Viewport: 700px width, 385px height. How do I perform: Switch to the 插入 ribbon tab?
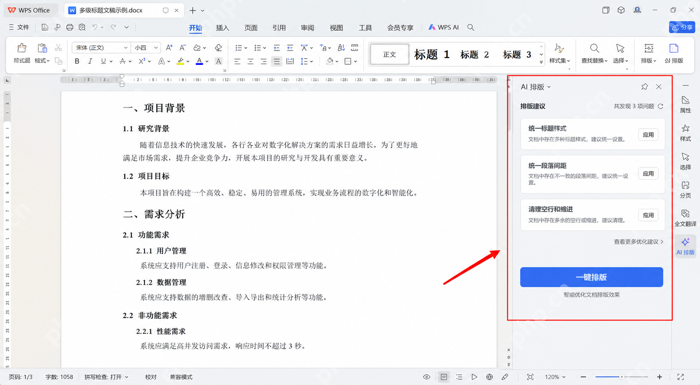click(x=222, y=28)
